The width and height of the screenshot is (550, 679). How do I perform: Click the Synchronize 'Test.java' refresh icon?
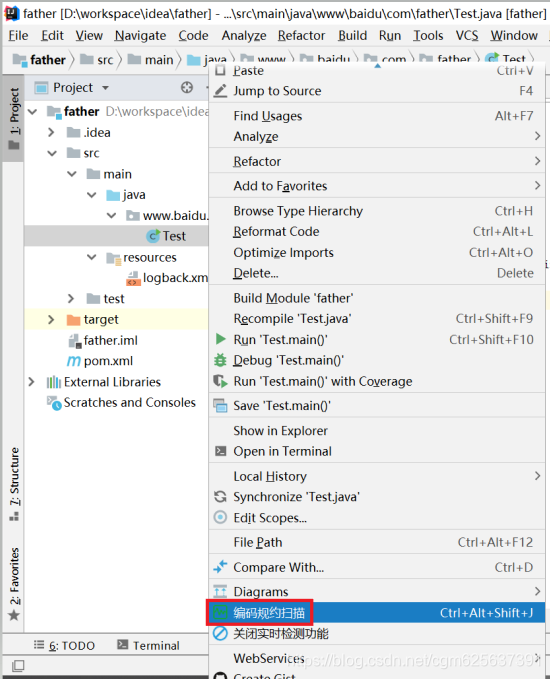point(220,497)
